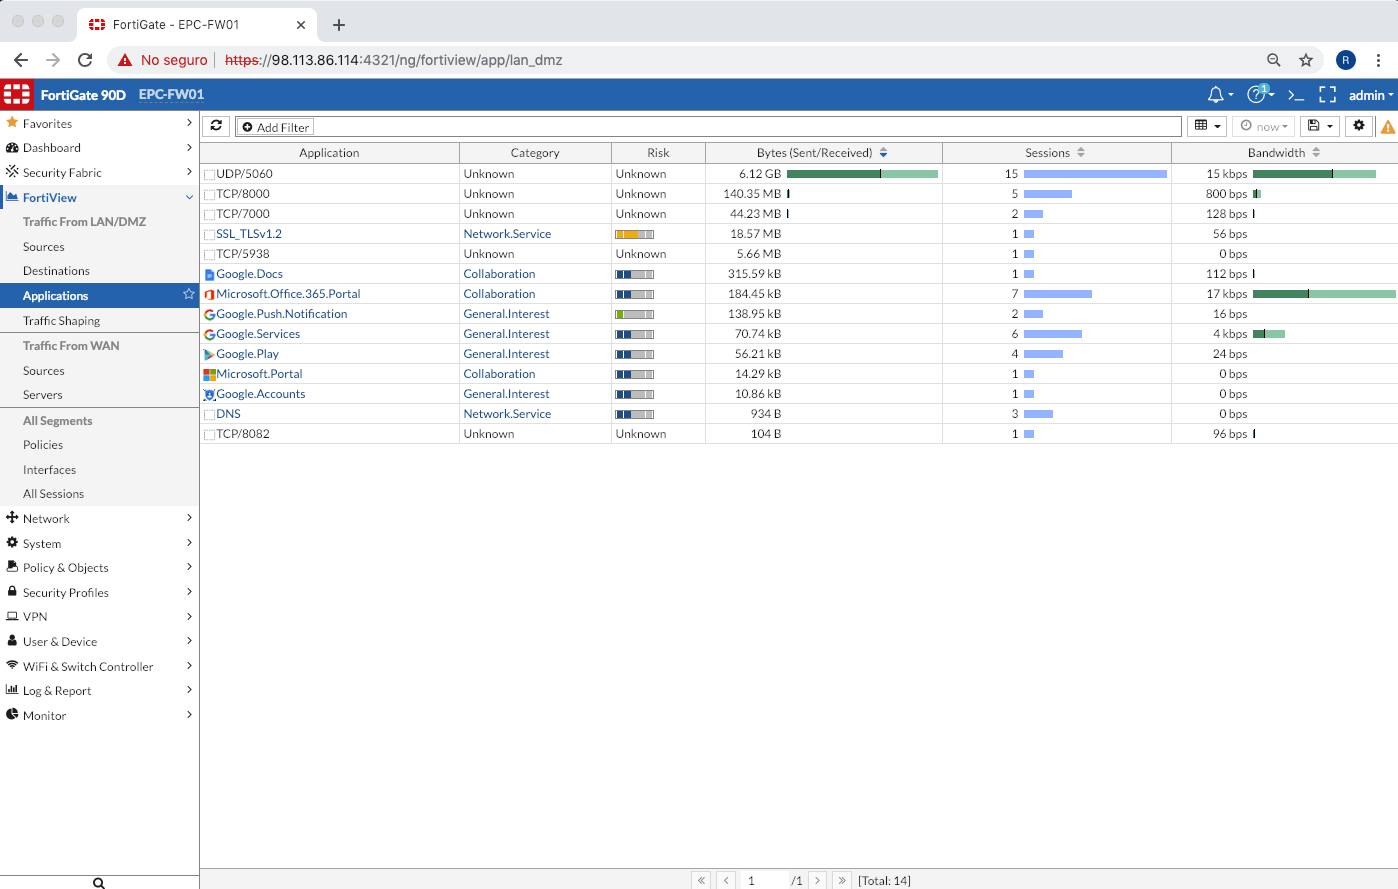Click the Google.Push.Notification icon
1398x889 pixels.
209,314
